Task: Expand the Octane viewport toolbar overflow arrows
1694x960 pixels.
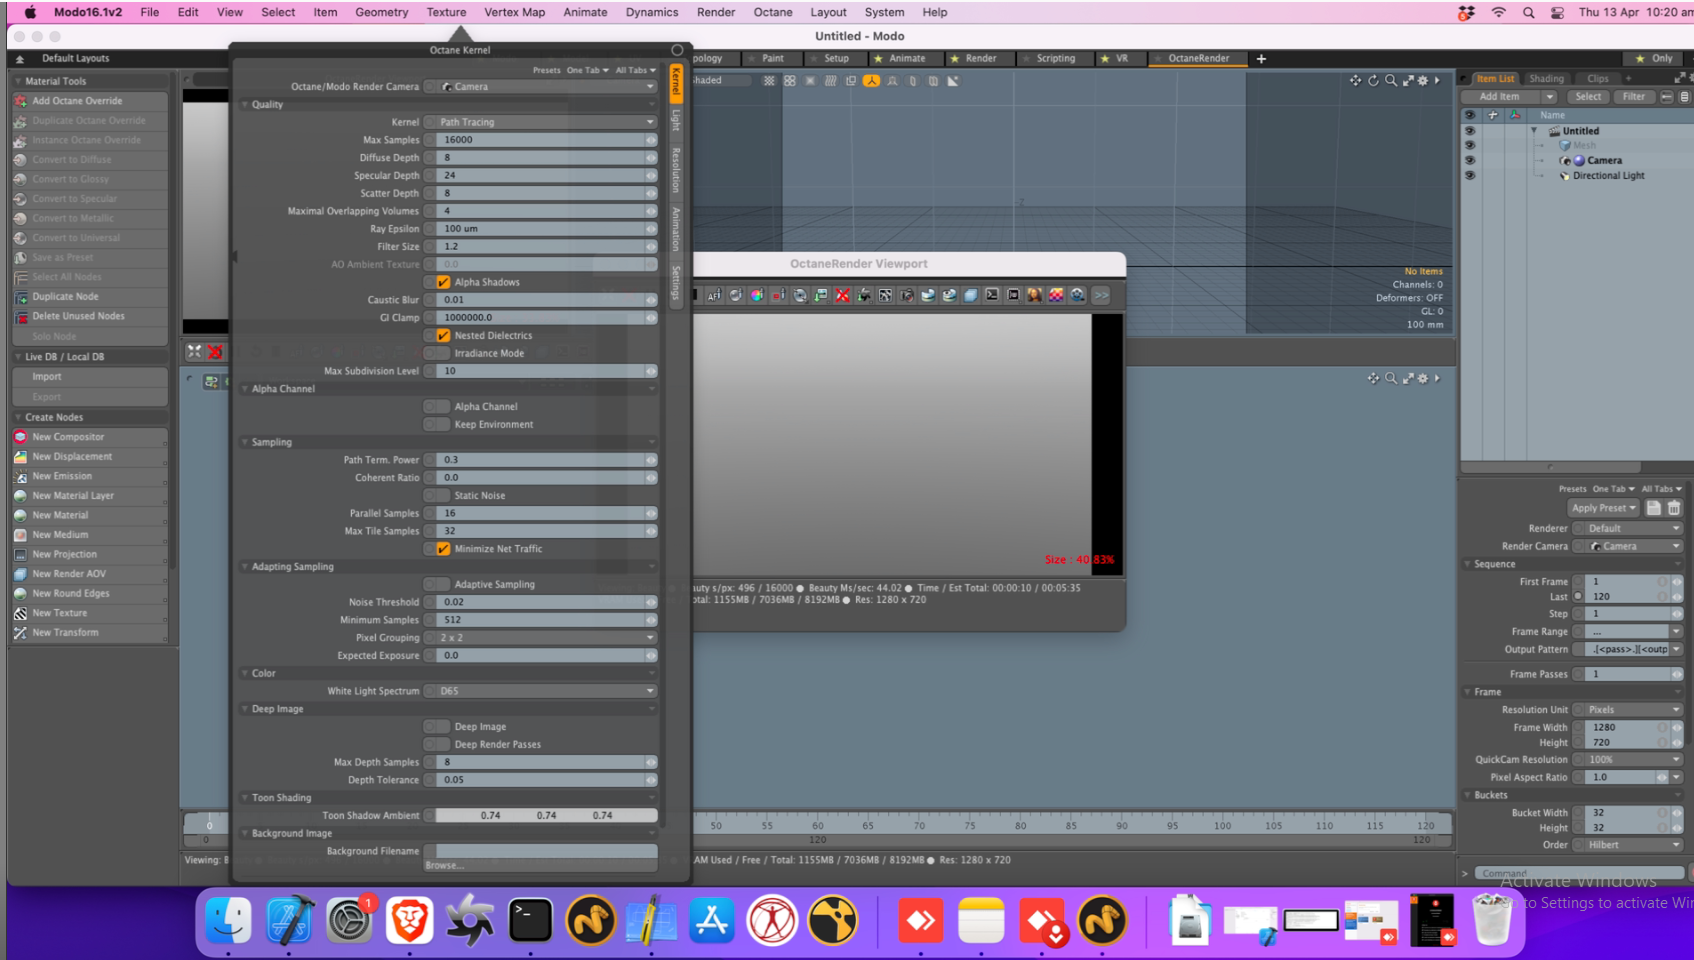Action: pos(1101,295)
